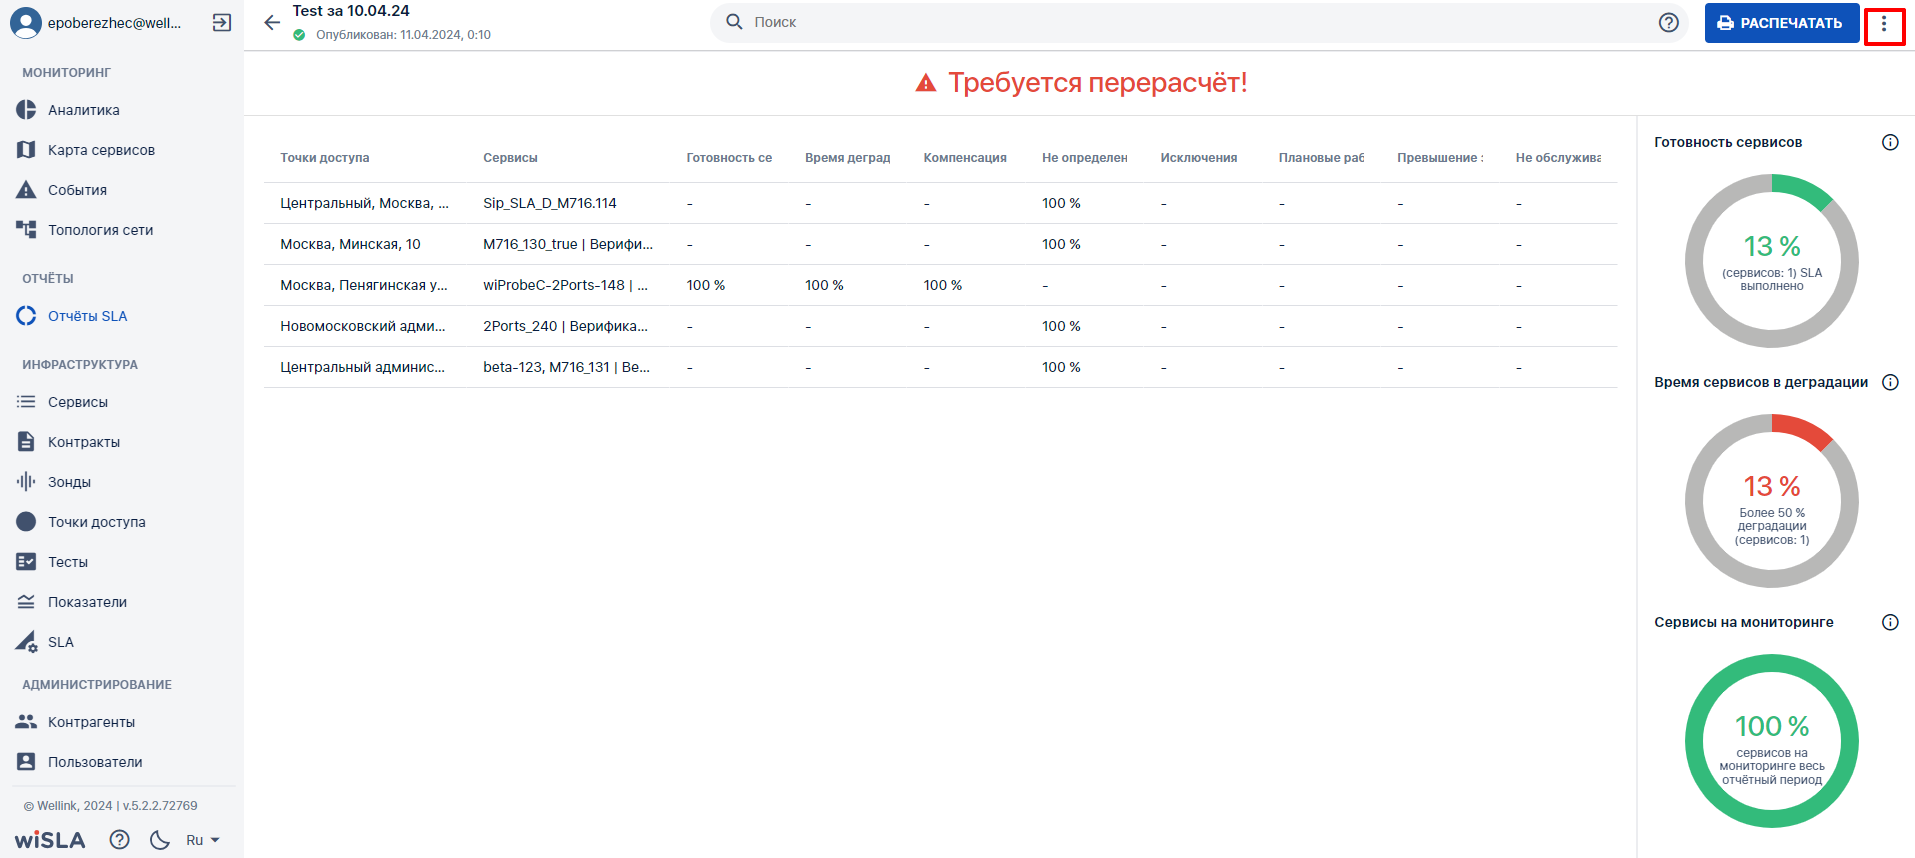This screenshot has width=1915, height=858.
Task: Click the 100 % monitoring donut chart
Action: coord(1772,741)
